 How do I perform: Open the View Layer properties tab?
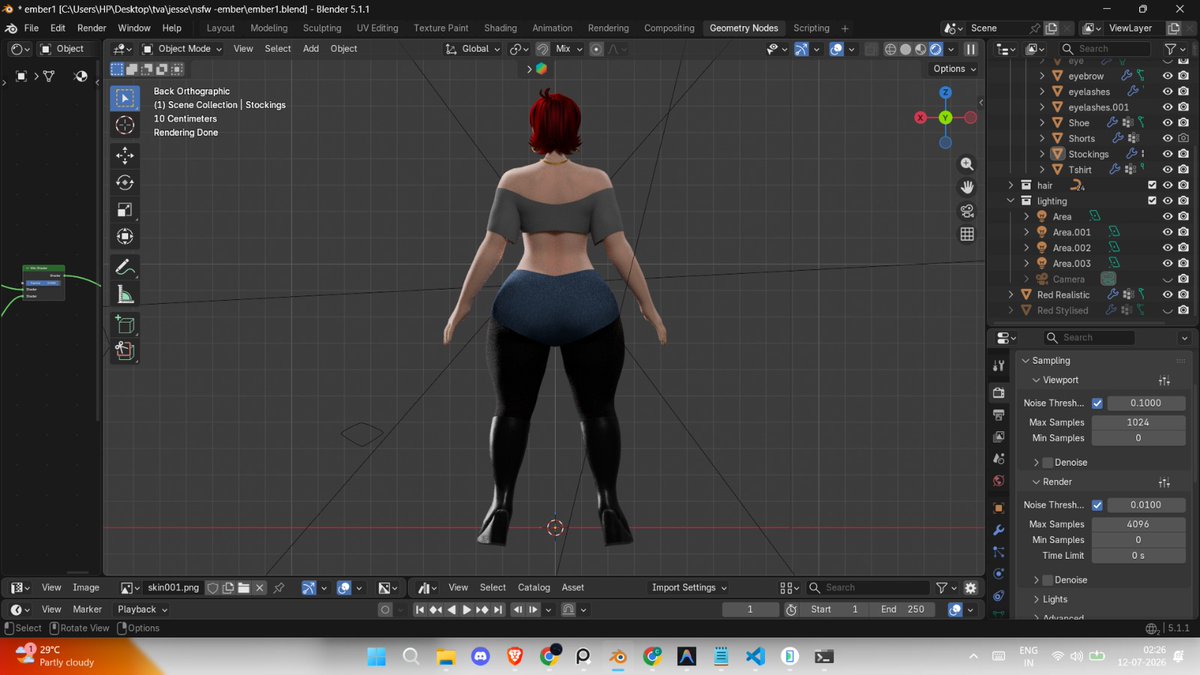click(998, 437)
